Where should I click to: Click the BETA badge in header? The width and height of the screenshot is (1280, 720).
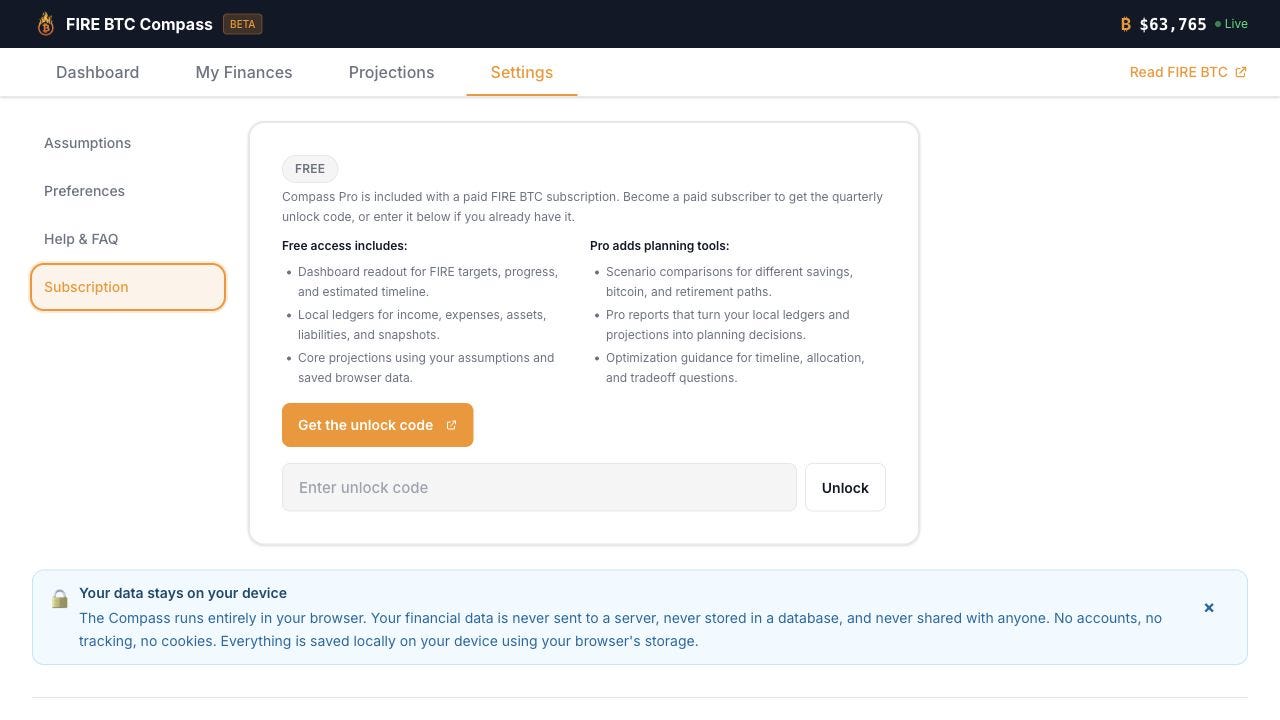tap(243, 24)
